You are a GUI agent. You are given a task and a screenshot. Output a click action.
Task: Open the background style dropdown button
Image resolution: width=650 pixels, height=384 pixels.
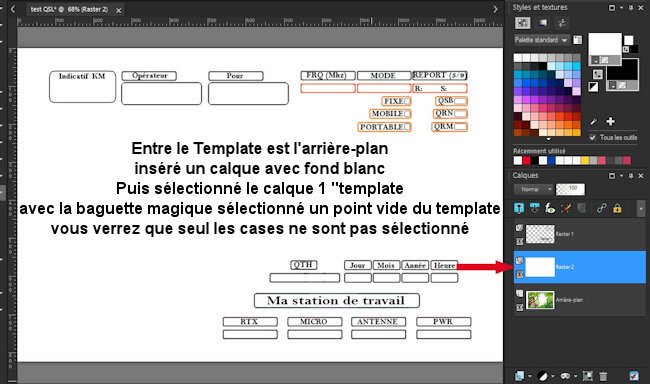tap(613, 85)
